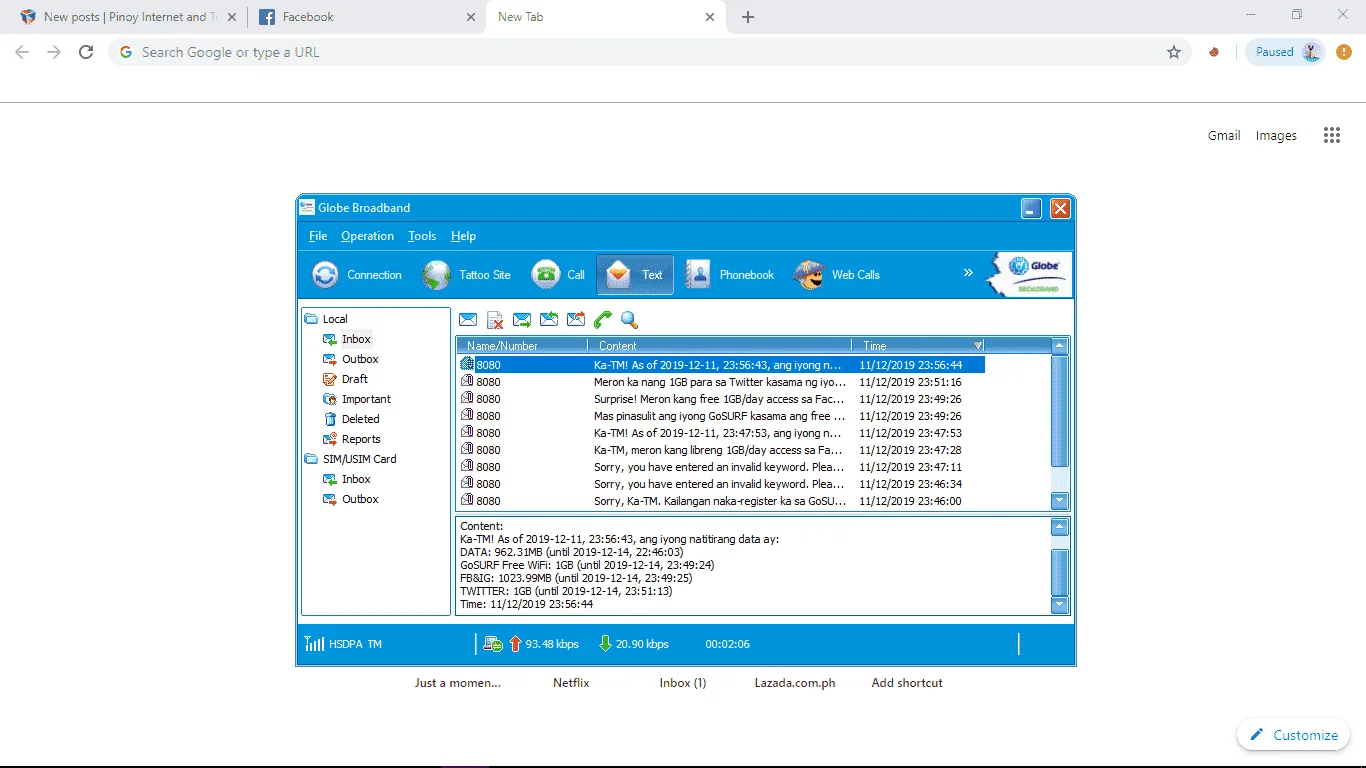Sort messages by Content column header
Image resolution: width=1366 pixels, height=768 pixels.
point(720,345)
